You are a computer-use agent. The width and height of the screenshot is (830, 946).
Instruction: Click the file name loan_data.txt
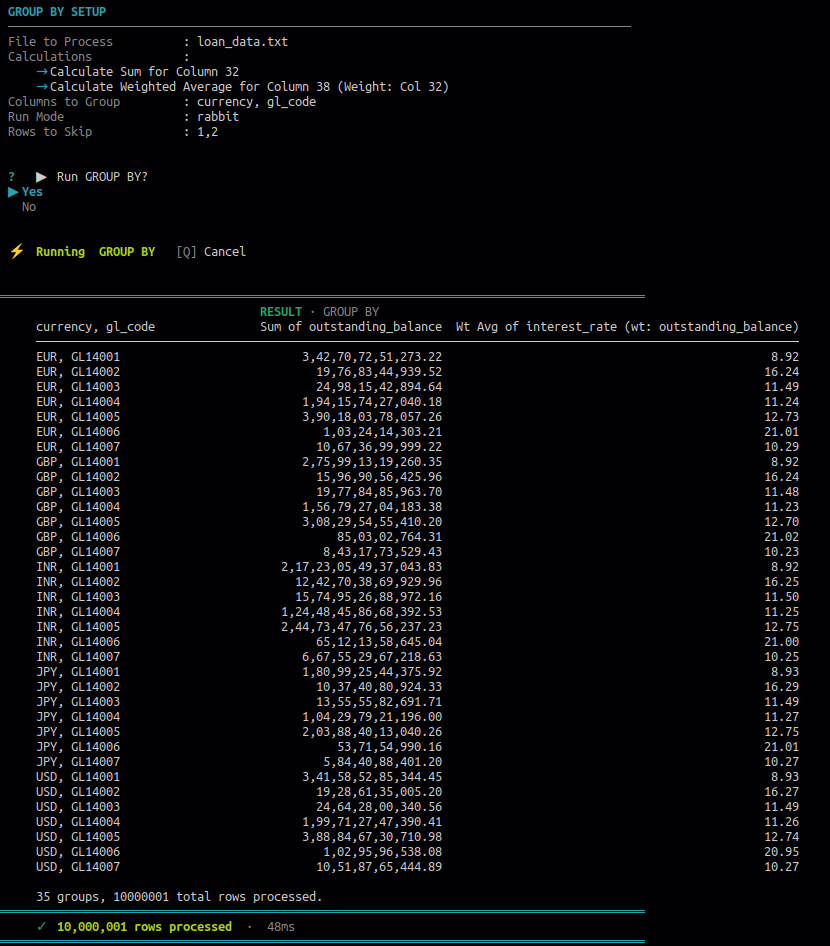tap(242, 42)
